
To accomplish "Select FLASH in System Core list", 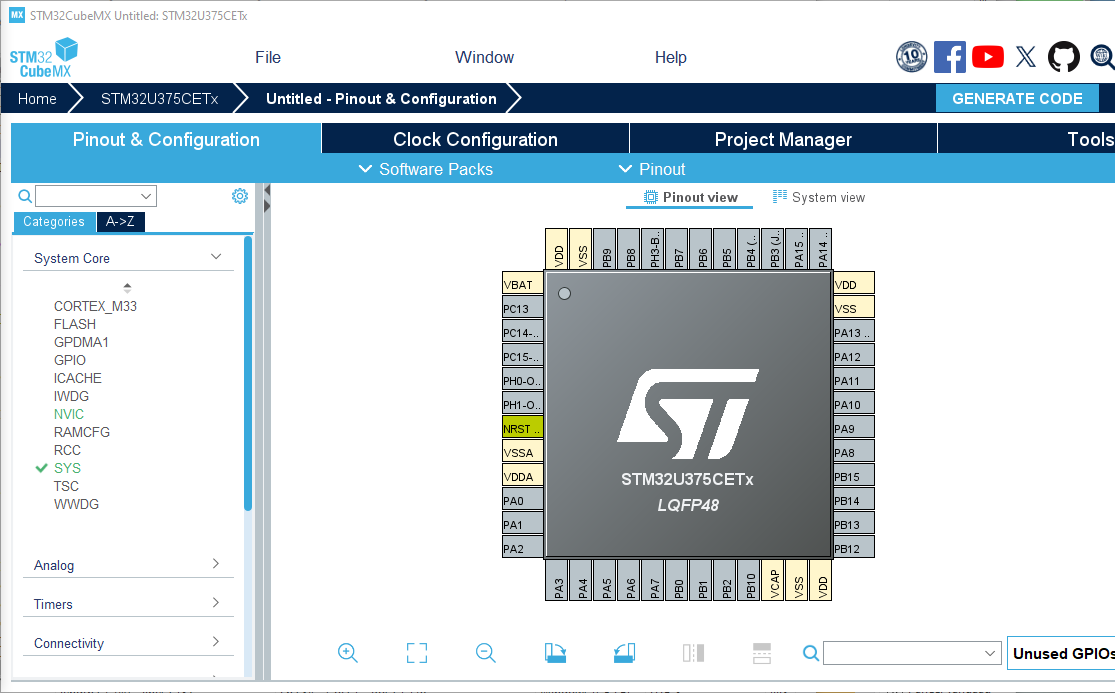I will pyautogui.click(x=75, y=324).
